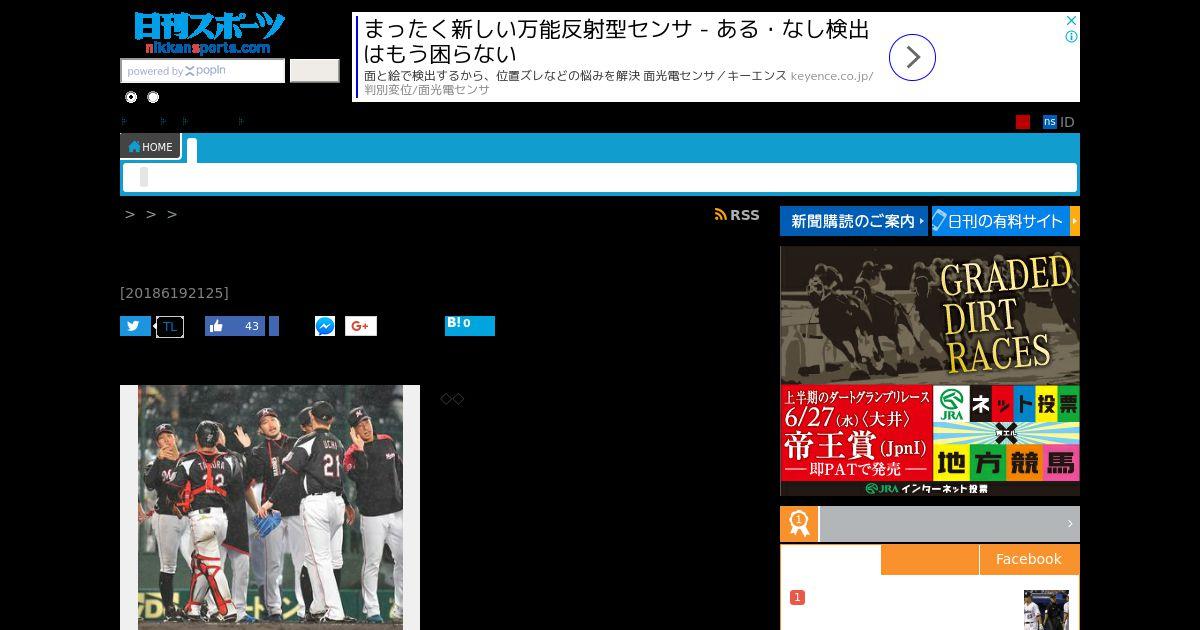Click the GRADED DIRT RACES ad
Viewport: 1200px width, 630px height.
coord(930,316)
